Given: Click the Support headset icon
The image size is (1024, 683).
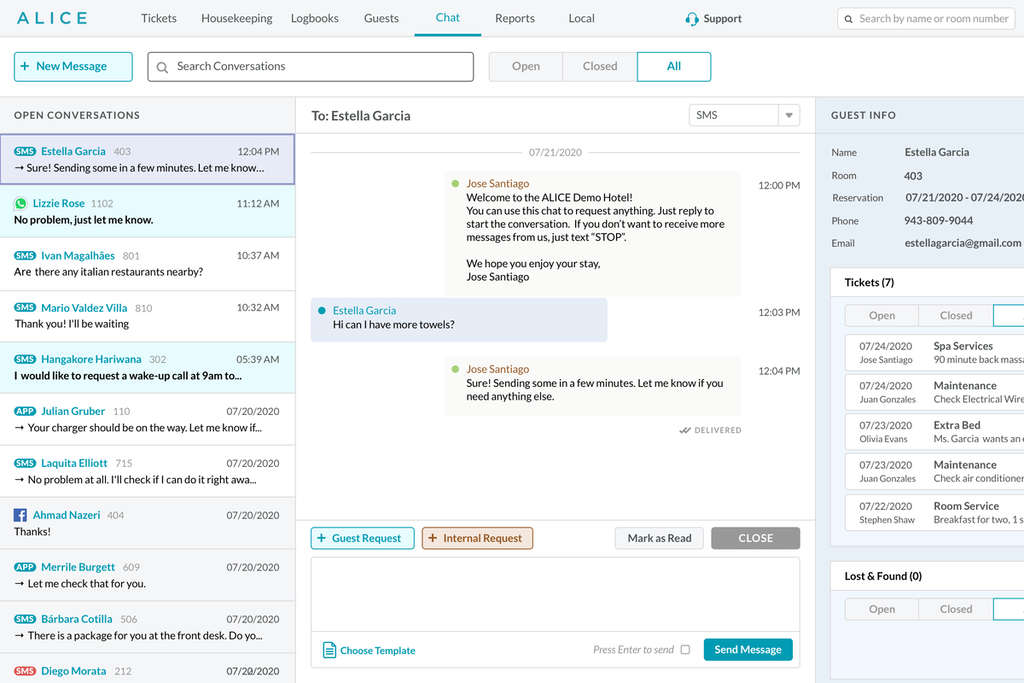Looking at the screenshot, I should point(691,19).
